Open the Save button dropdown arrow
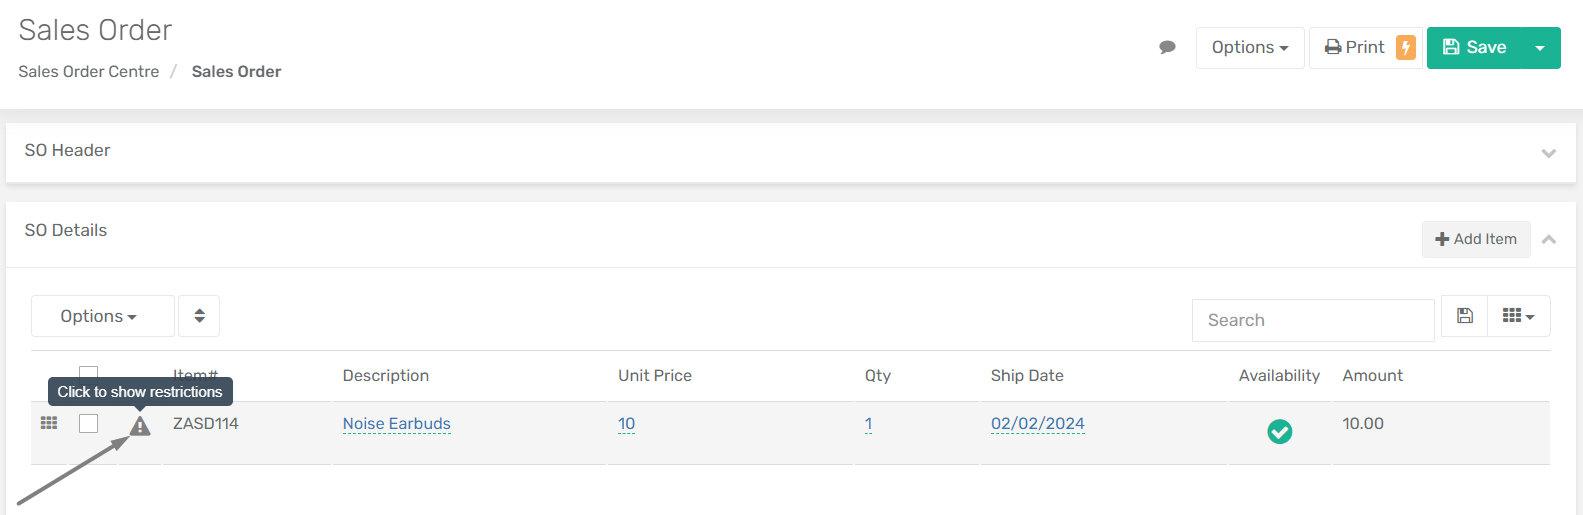The width and height of the screenshot is (1583, 515). (1540, 48)
